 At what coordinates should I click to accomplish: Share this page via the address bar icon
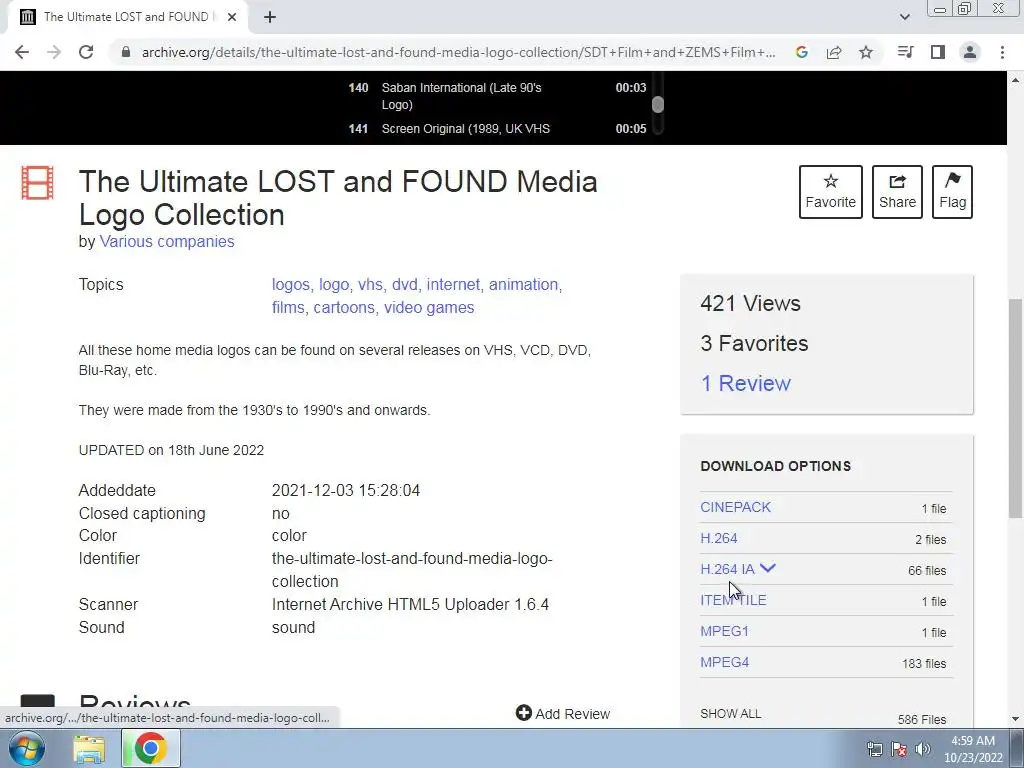click(x=834, y=52)
